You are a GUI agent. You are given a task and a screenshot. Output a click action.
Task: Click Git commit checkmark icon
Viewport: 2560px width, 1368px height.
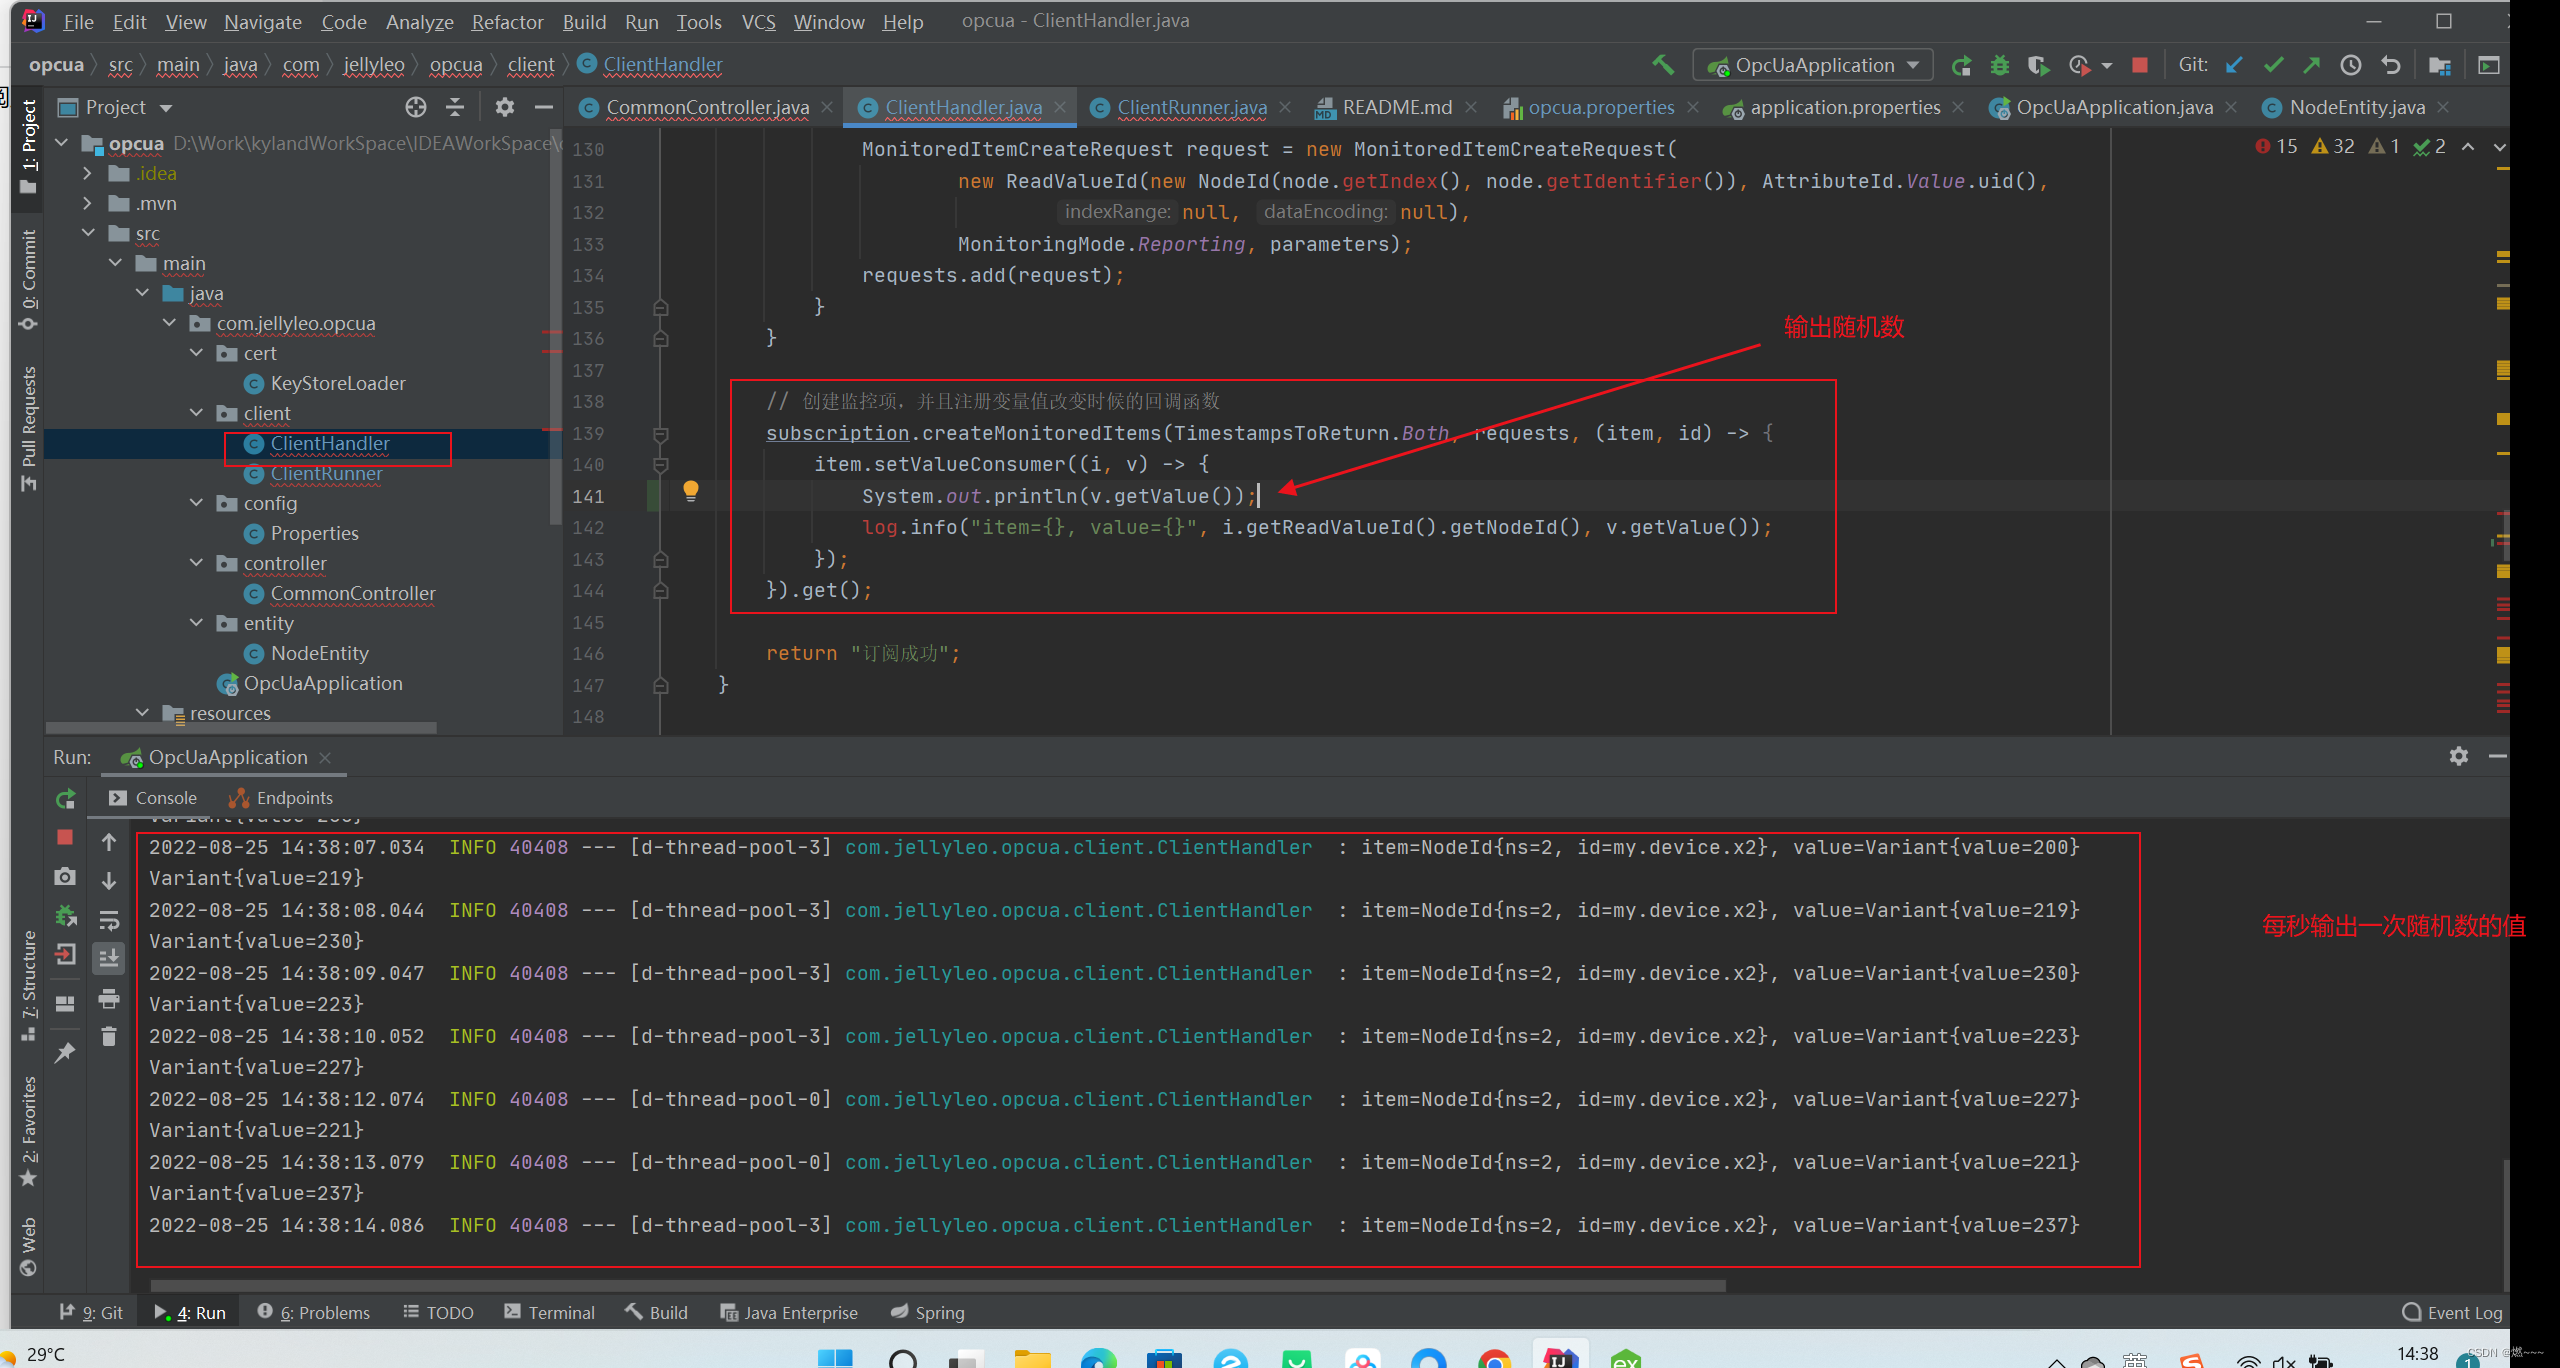tap(2273, 65)
